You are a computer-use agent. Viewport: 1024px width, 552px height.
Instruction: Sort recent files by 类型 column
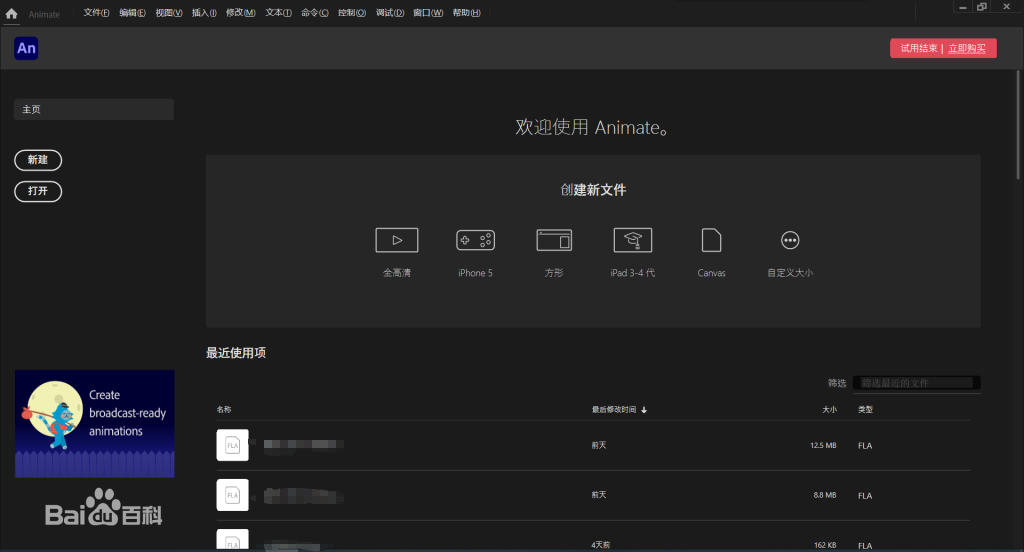point(865,410)
